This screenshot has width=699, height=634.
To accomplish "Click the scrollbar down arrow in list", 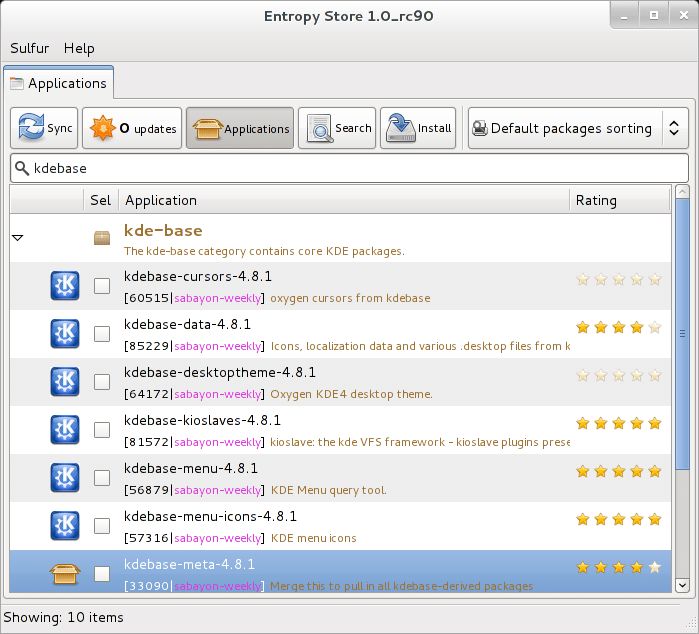I will (x=682, y=585).
